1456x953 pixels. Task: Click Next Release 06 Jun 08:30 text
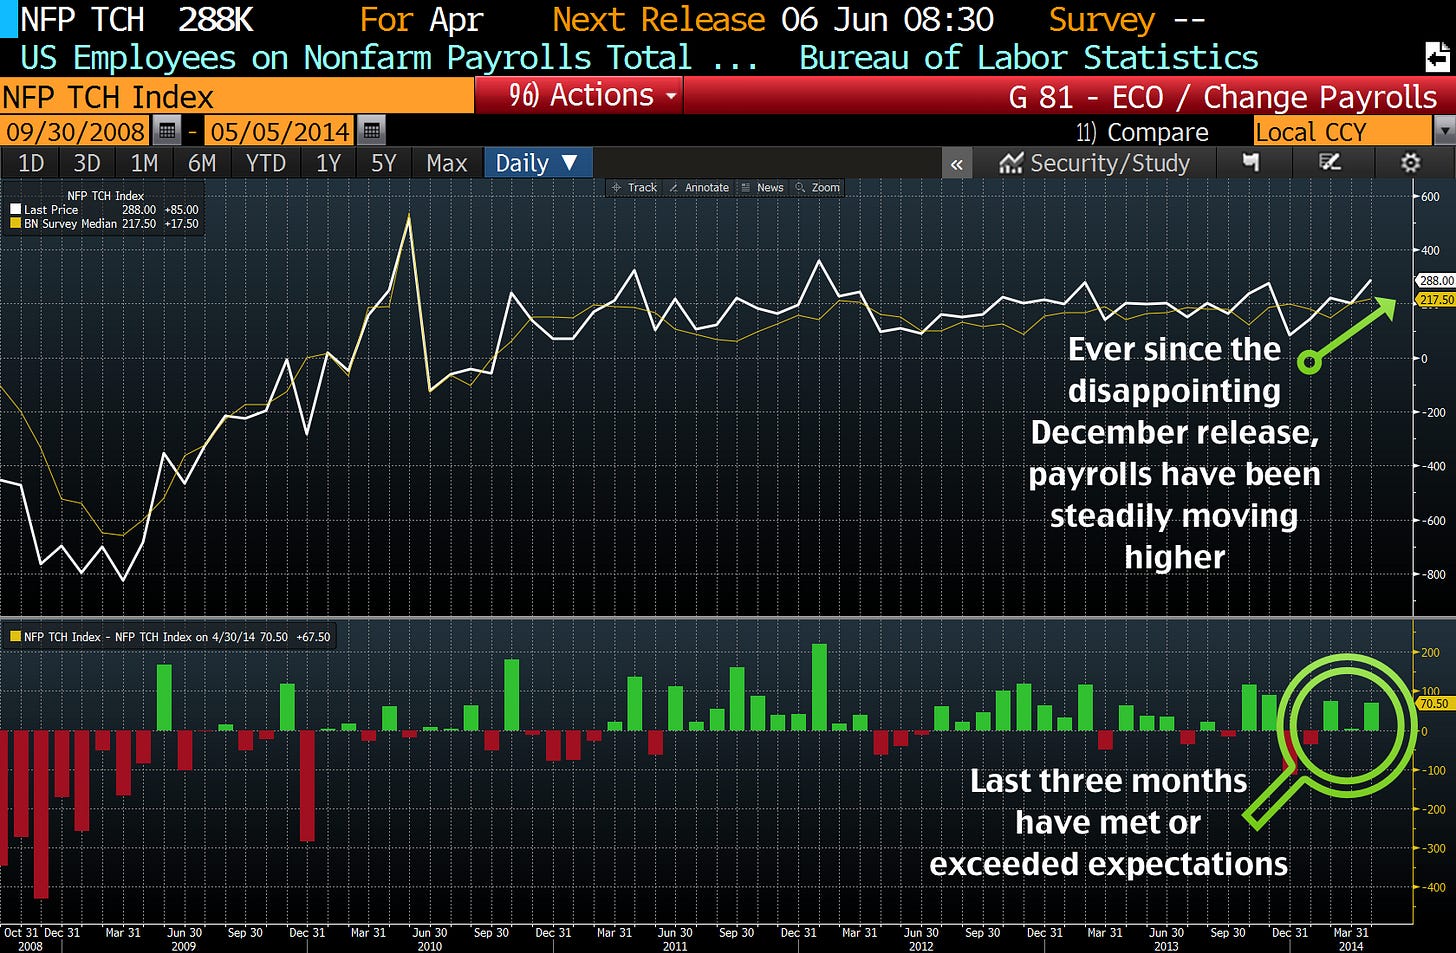(x=773, y=19)
